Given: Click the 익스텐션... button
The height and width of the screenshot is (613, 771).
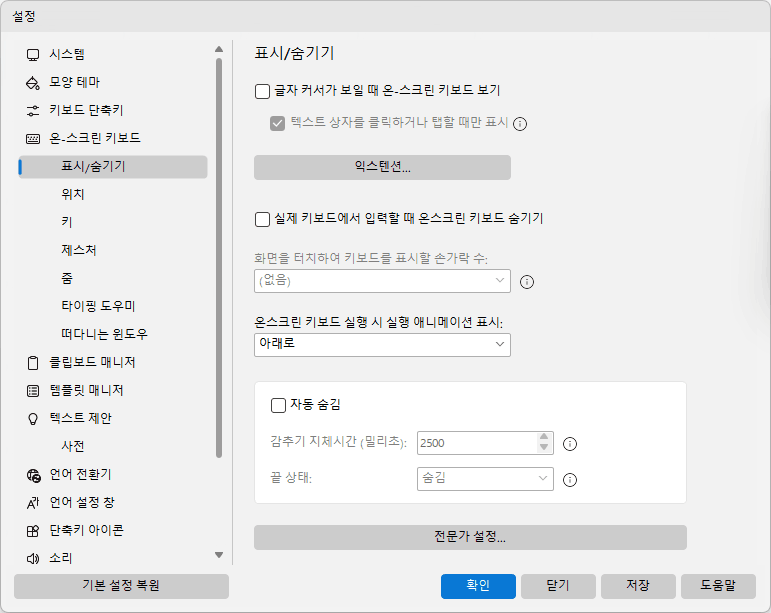Looking at the screenshot, I should (x=382, y=167).
